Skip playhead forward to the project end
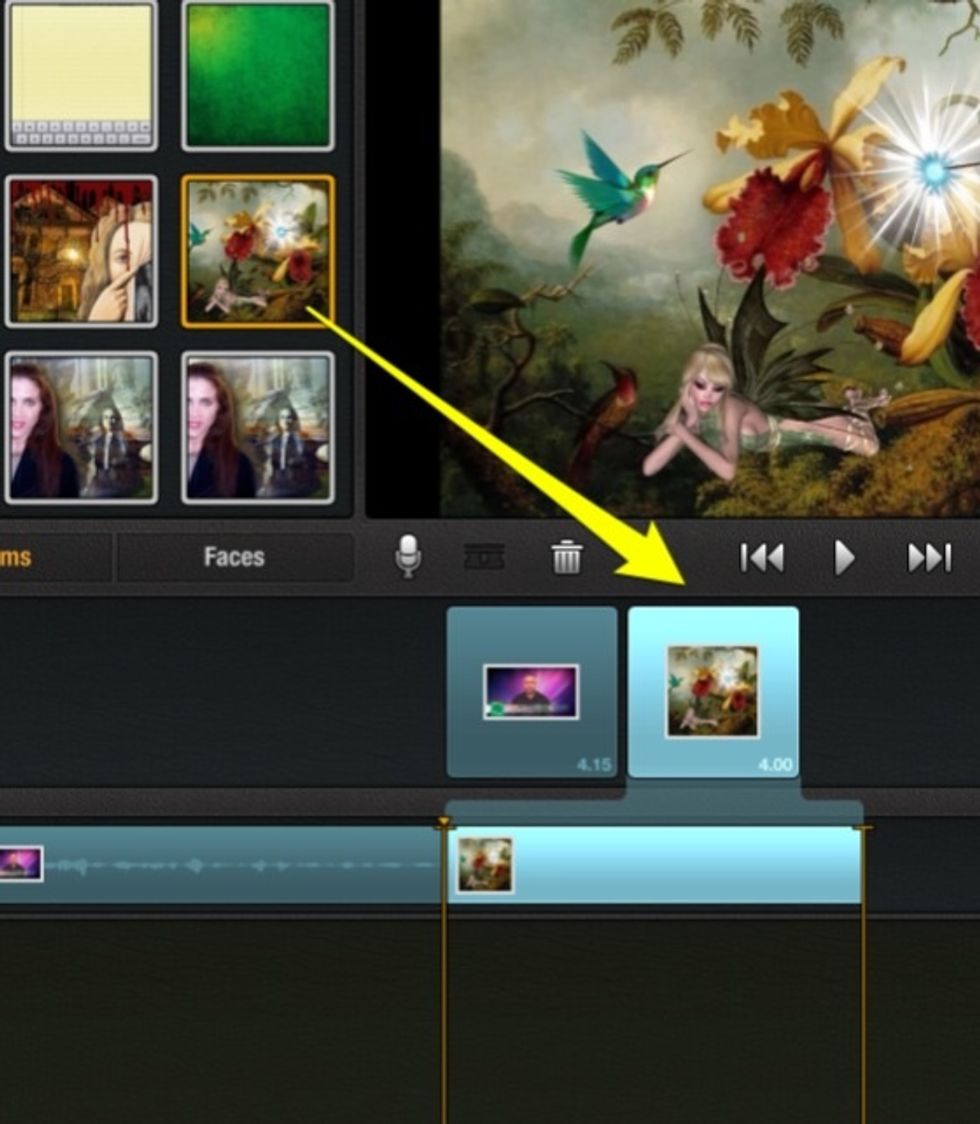Image resolution: width=980 pixels, height=1124 pixels. (x=930, y=558)
